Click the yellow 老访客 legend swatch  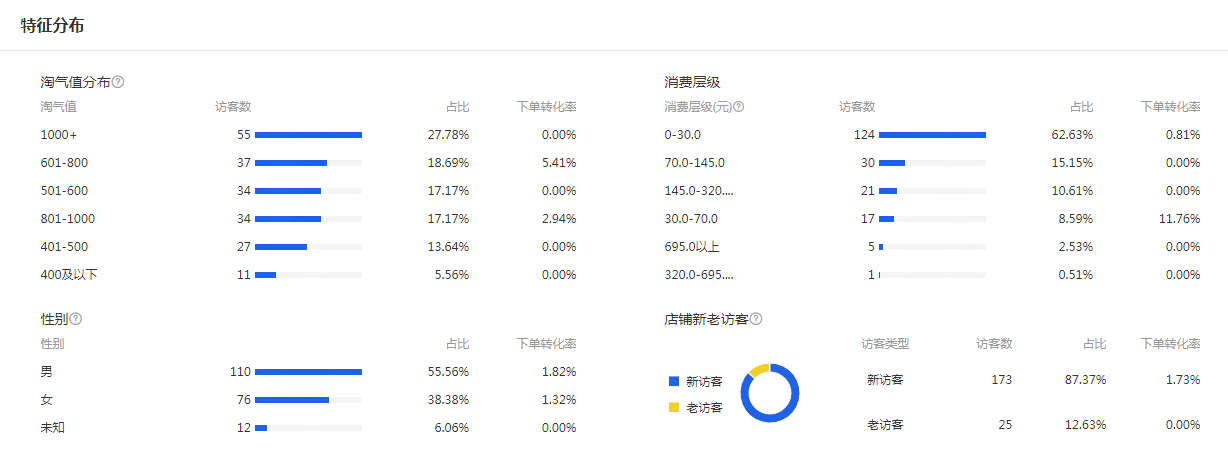tap(674, 407)
